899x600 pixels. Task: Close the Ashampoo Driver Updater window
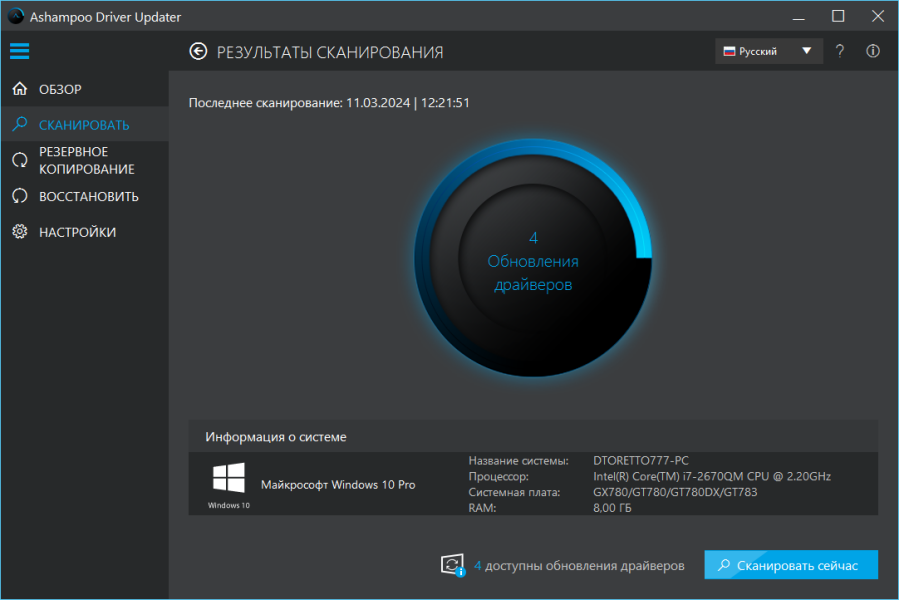[878, 17]
